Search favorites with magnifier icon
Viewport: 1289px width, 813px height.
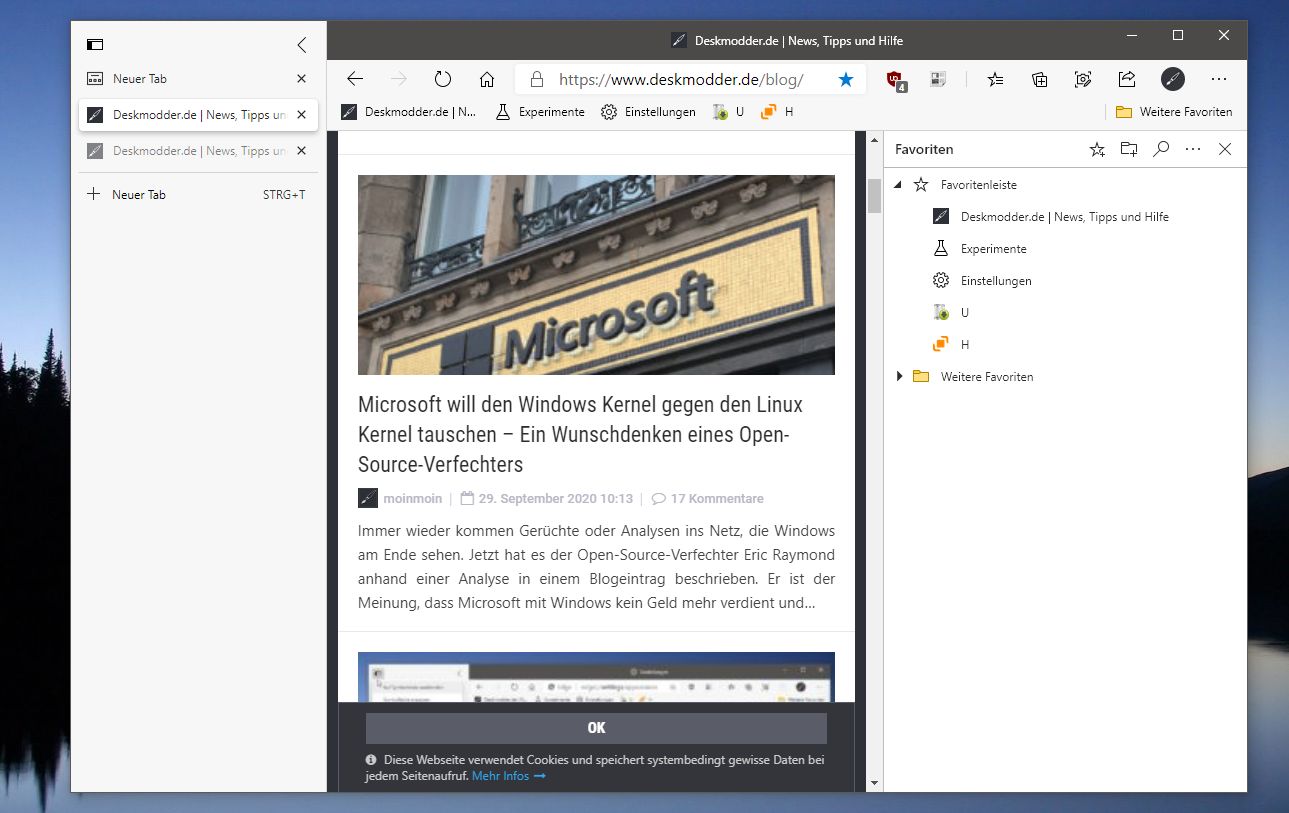(1161, 149)
